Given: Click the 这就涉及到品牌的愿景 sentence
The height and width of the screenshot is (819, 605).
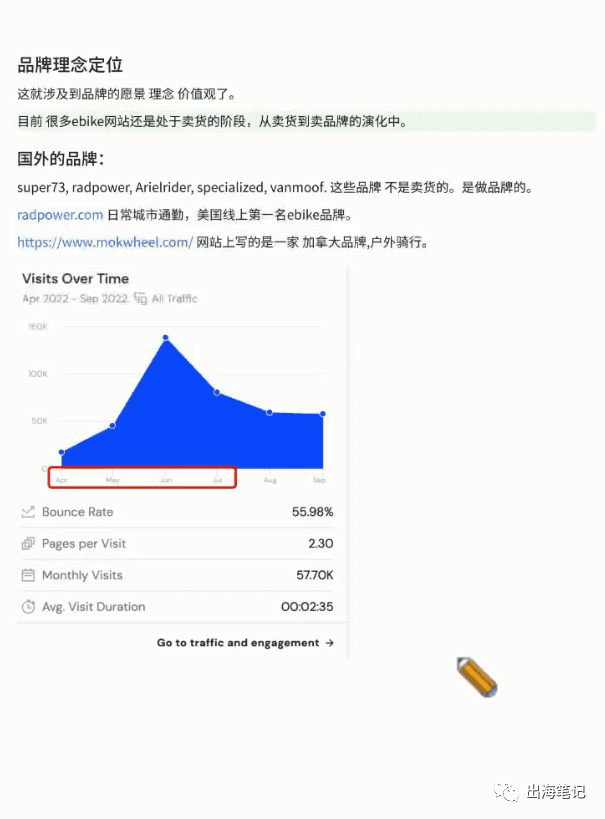Looking at the screenshot, I should point(126,94).
